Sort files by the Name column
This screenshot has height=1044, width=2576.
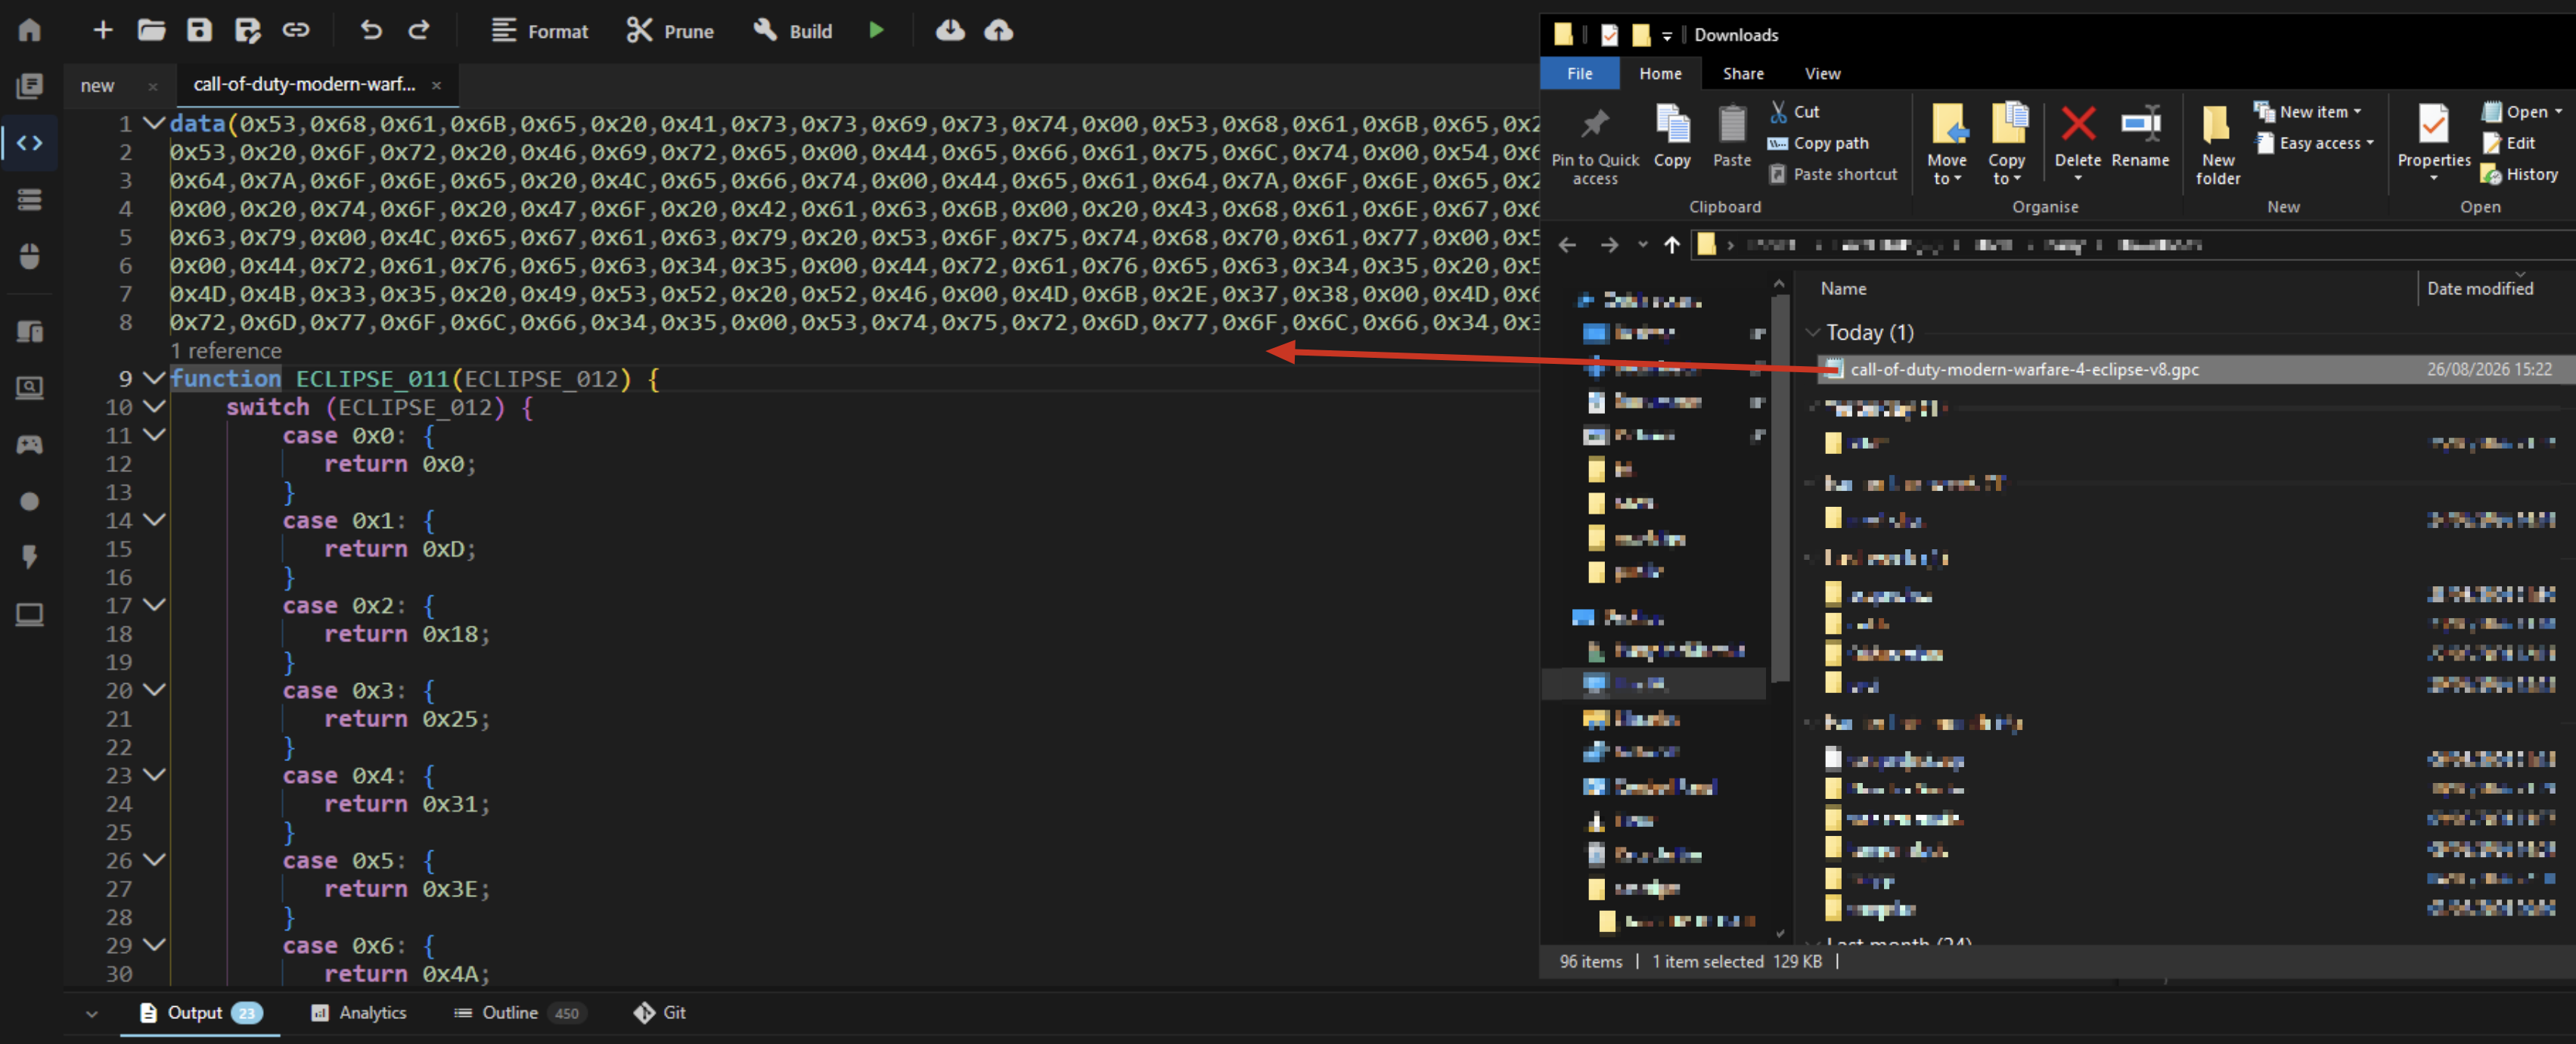pos(1843,289)
